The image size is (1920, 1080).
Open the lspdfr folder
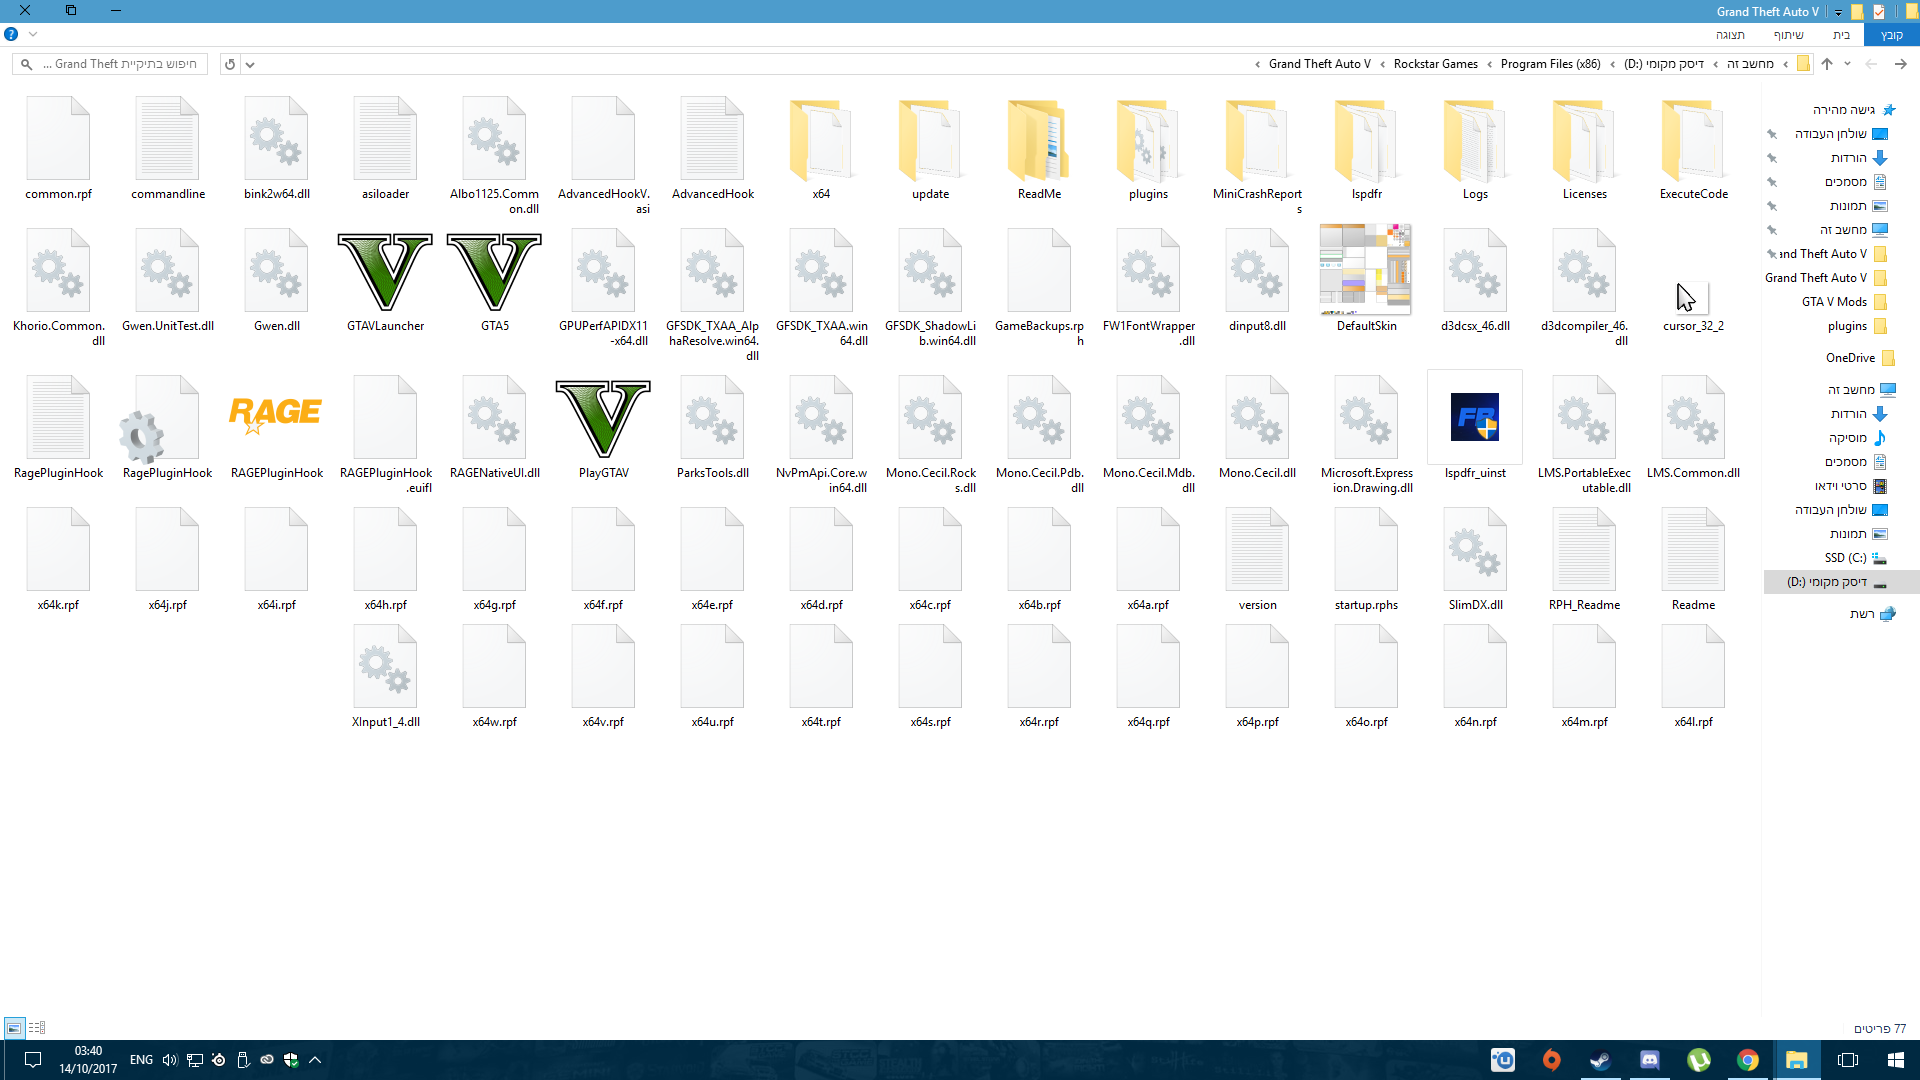point(1366,142)
